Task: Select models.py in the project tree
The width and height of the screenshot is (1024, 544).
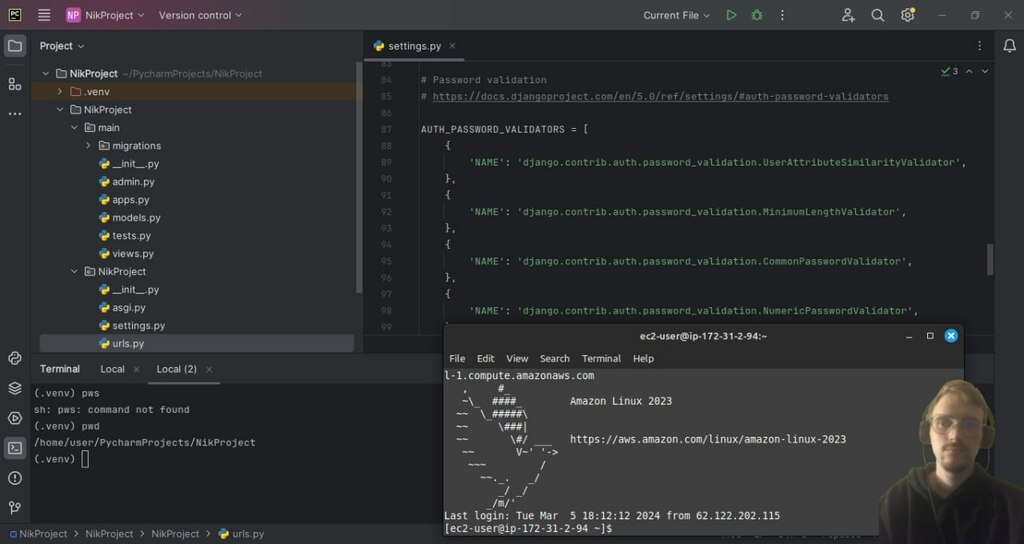Action: pos(136,218)
